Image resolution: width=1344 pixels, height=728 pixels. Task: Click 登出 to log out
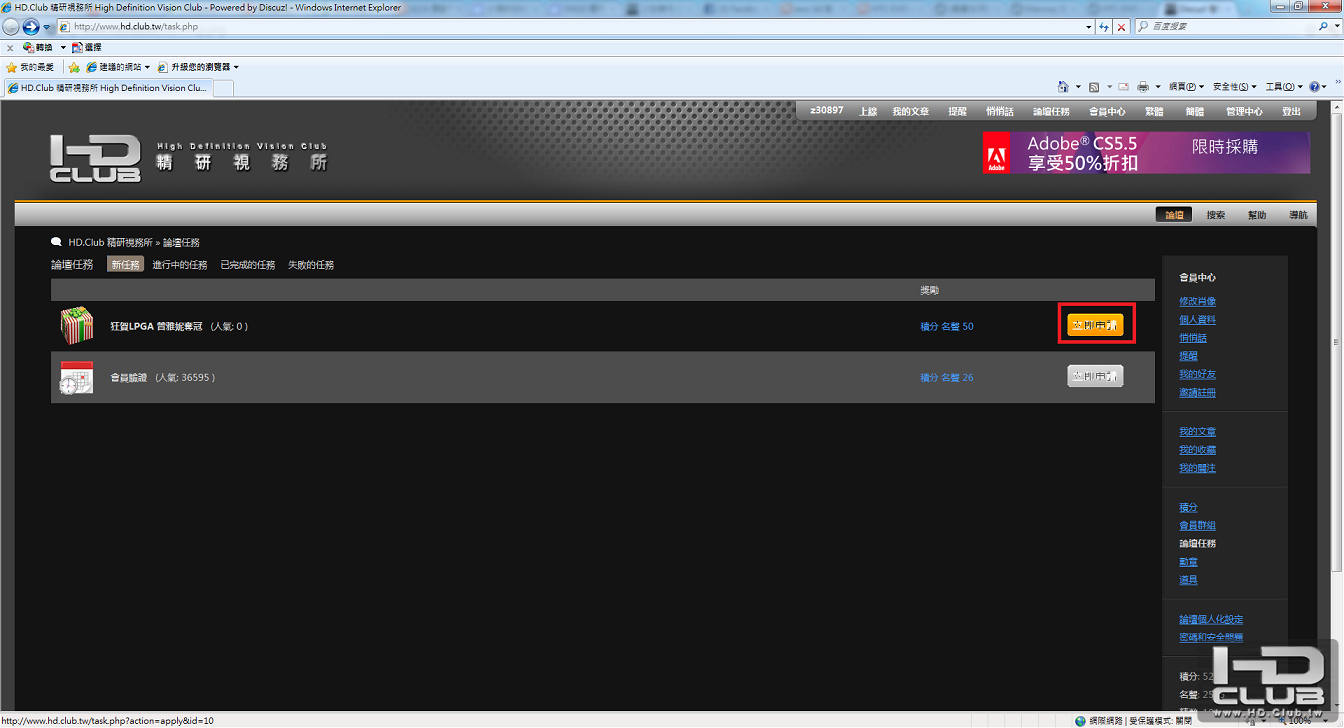pos(1292,111)
